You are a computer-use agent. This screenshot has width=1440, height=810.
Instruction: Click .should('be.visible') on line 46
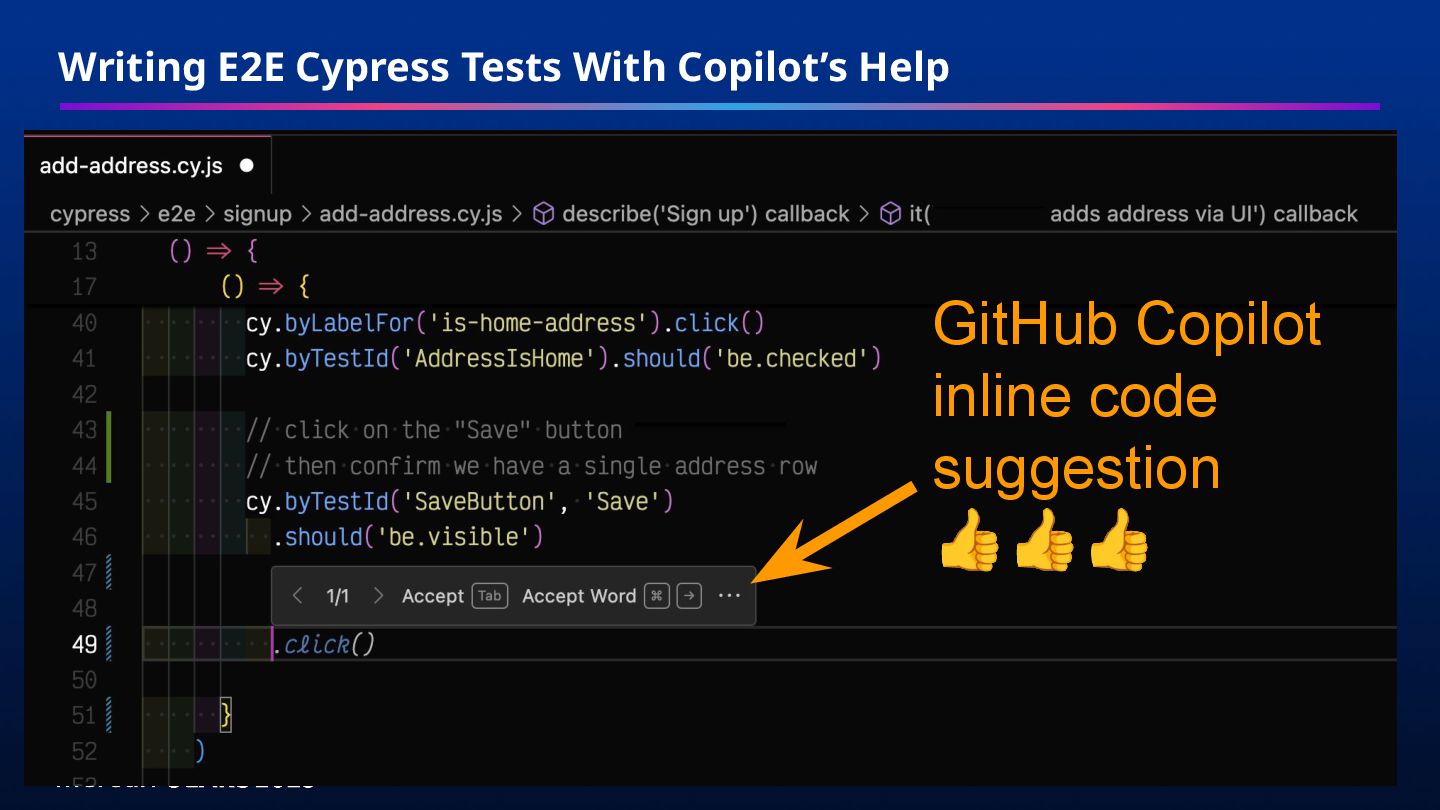click(408, 538)
